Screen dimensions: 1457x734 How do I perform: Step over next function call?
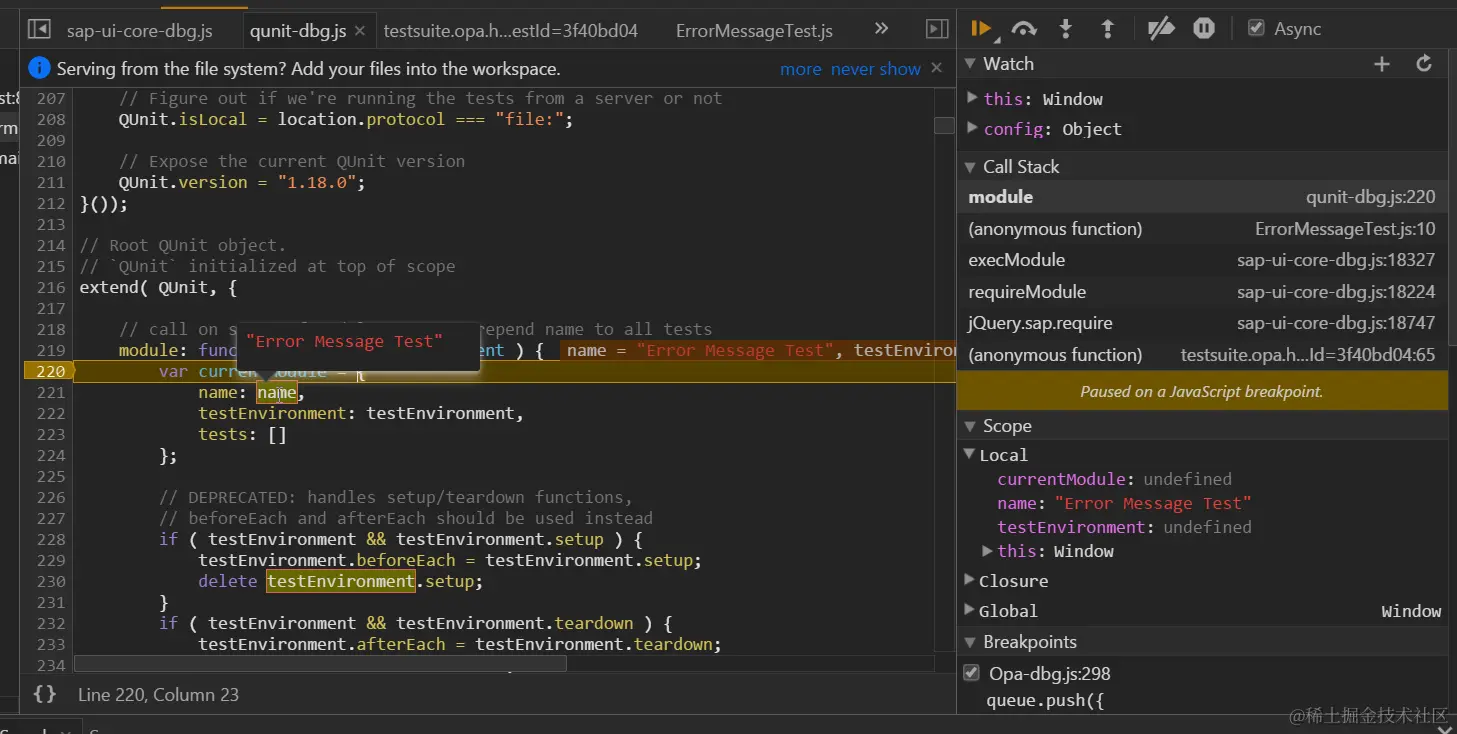coord(1024,29)
